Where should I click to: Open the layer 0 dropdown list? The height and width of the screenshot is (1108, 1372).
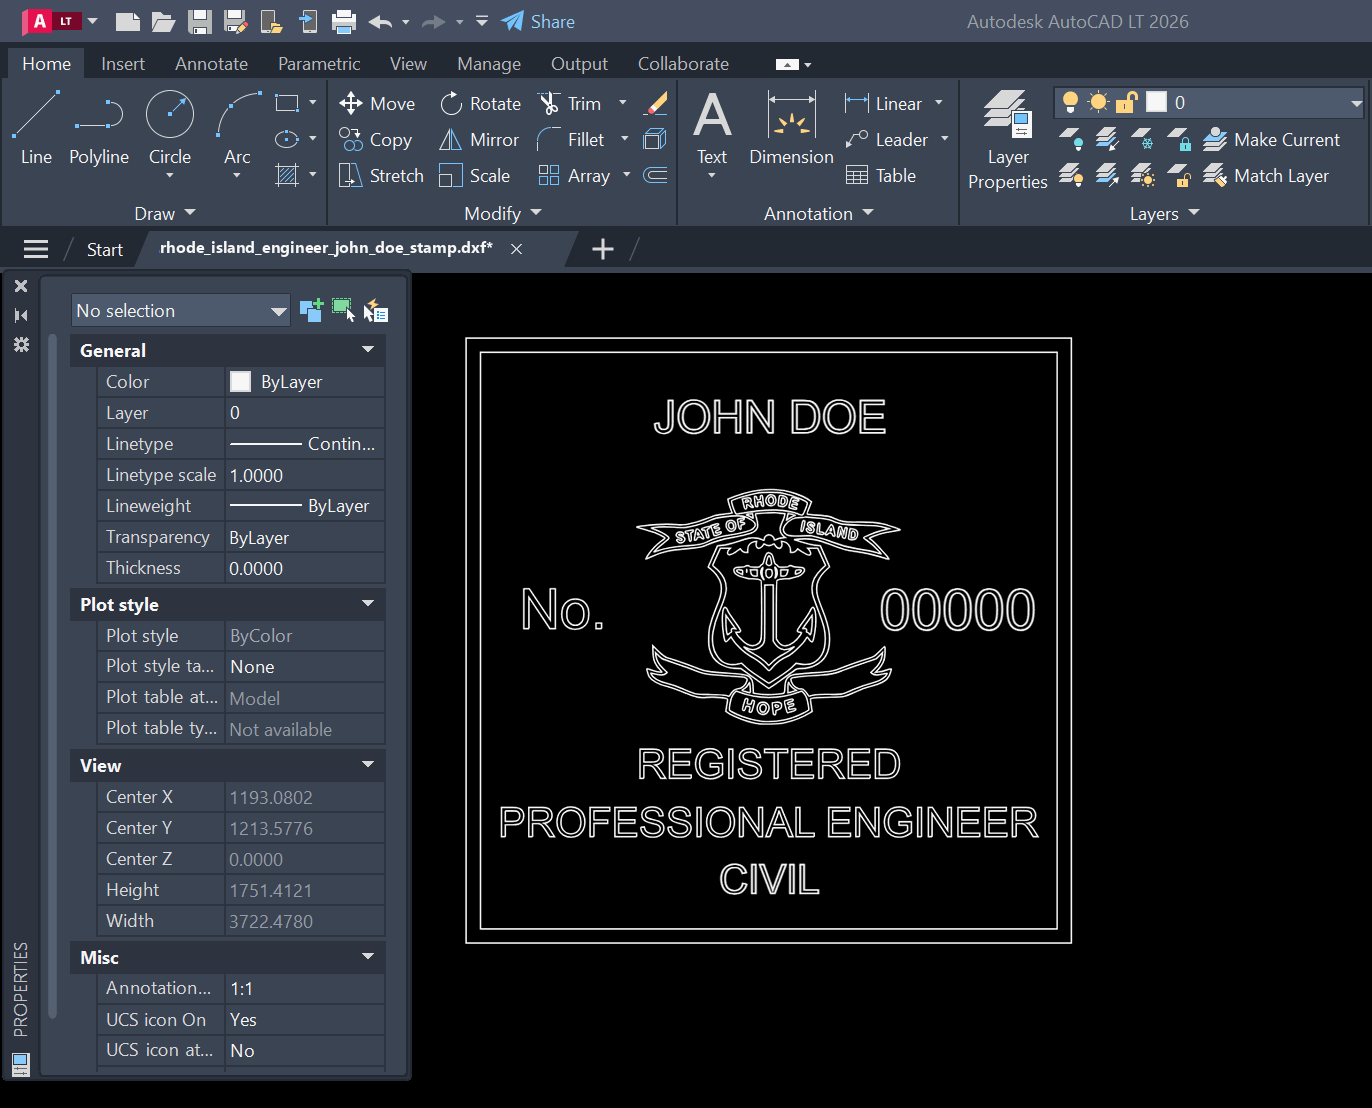pyautogui.click(x=1356, y=102)
